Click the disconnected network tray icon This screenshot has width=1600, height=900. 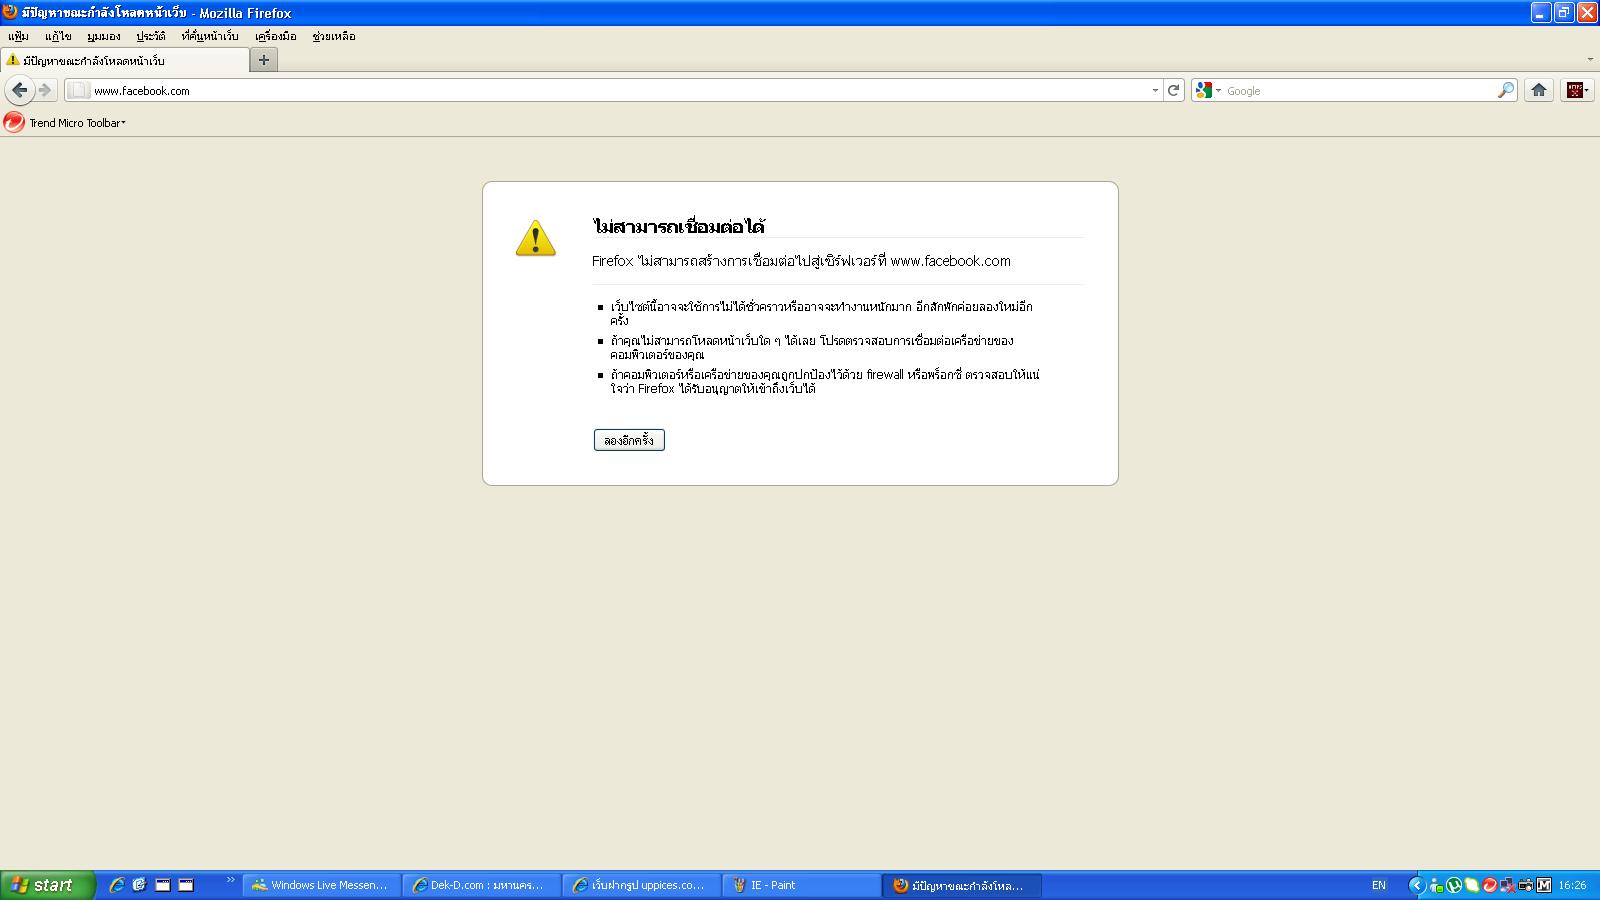(1507, 886)
